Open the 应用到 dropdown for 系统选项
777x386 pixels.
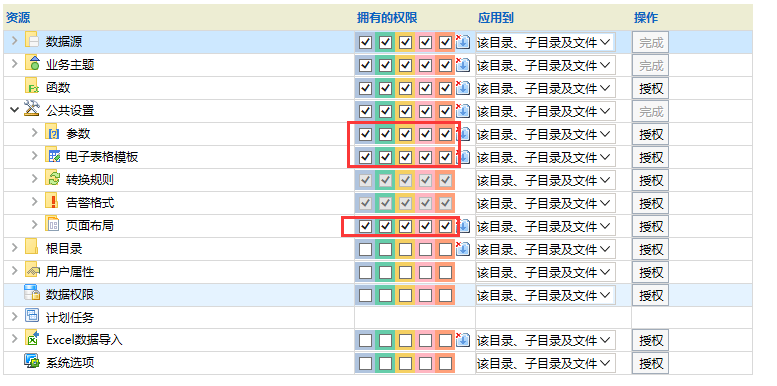click(x=545, y=364)
